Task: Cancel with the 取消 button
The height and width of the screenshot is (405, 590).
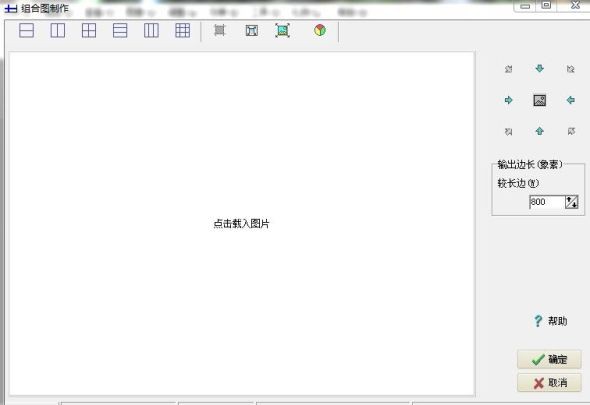Action: pyautogui.click(x=549, y=383)
